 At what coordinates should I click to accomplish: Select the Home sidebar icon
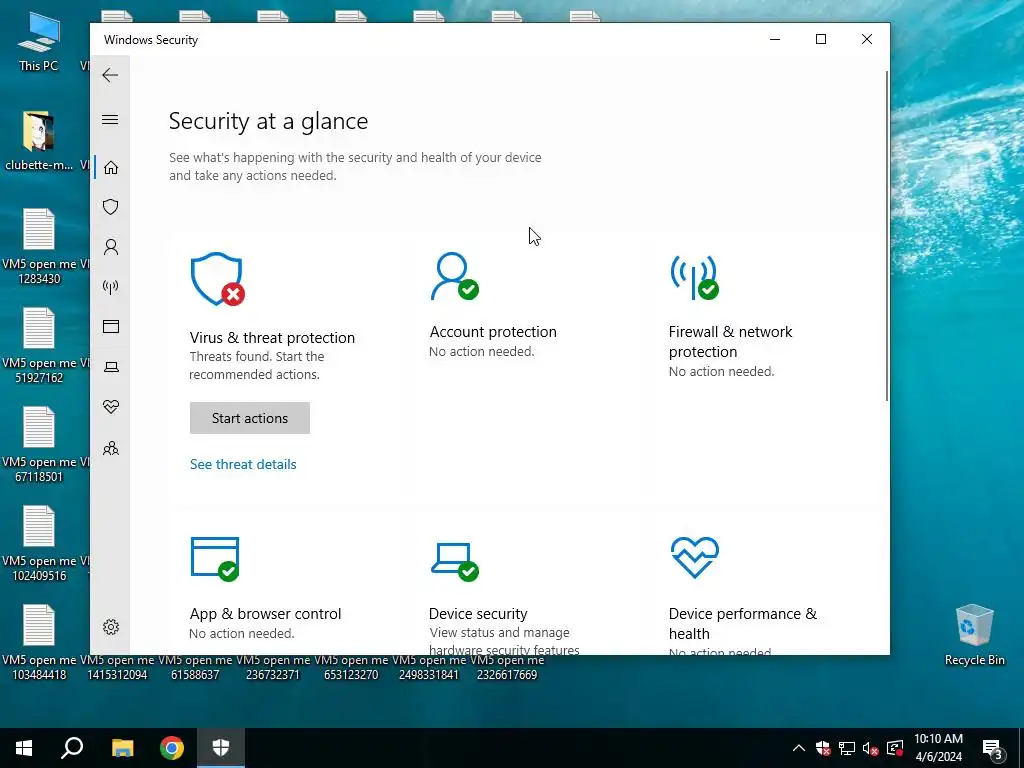point(111,168)
